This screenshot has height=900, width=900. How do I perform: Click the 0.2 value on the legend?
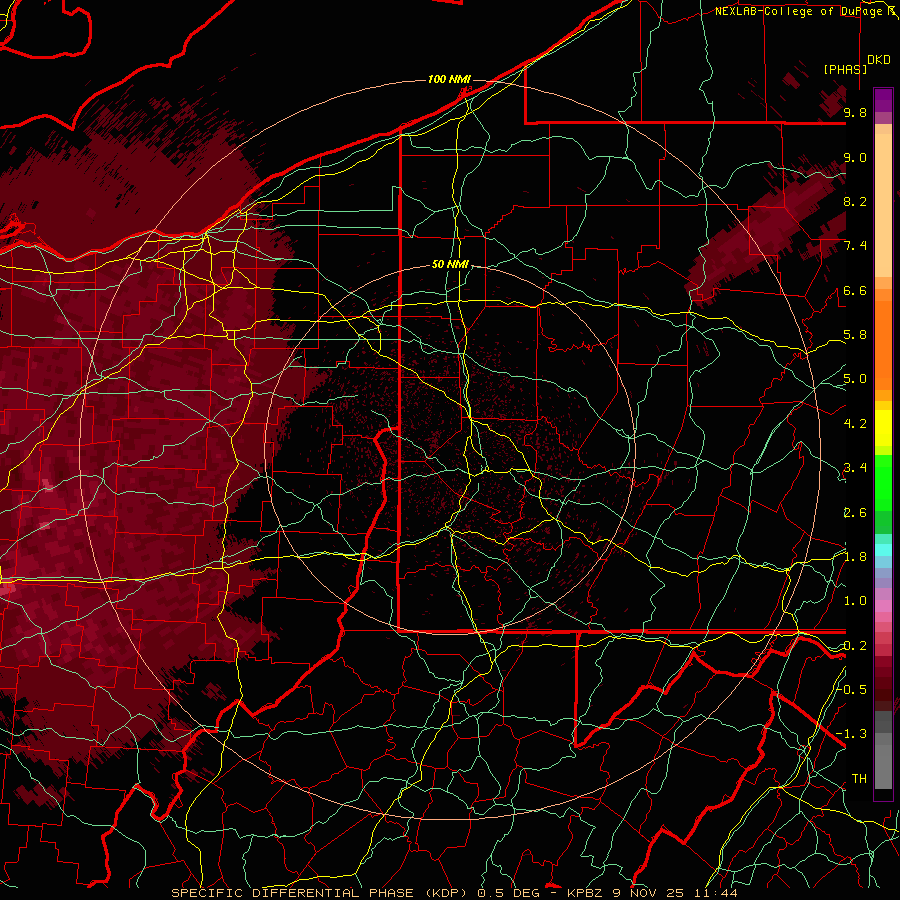[x=855, y=646]
